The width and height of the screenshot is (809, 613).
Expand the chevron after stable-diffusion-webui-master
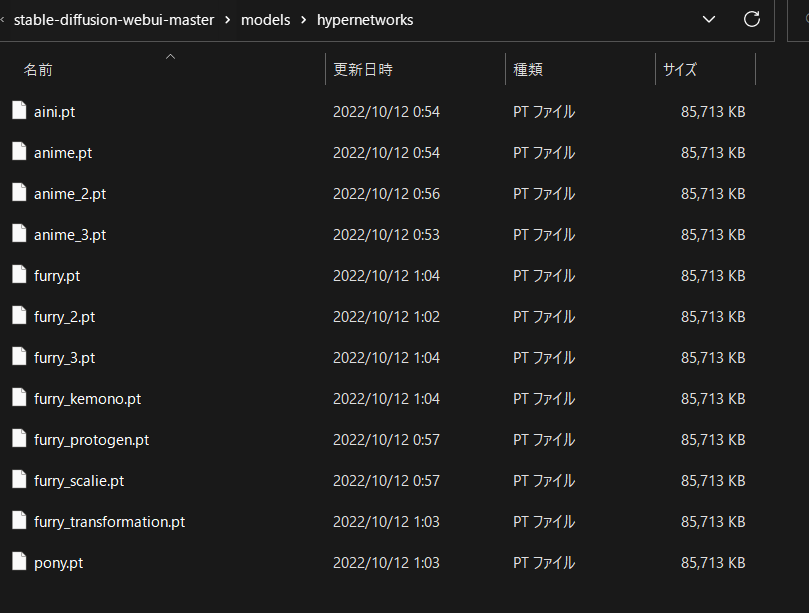tap(228, 20)
